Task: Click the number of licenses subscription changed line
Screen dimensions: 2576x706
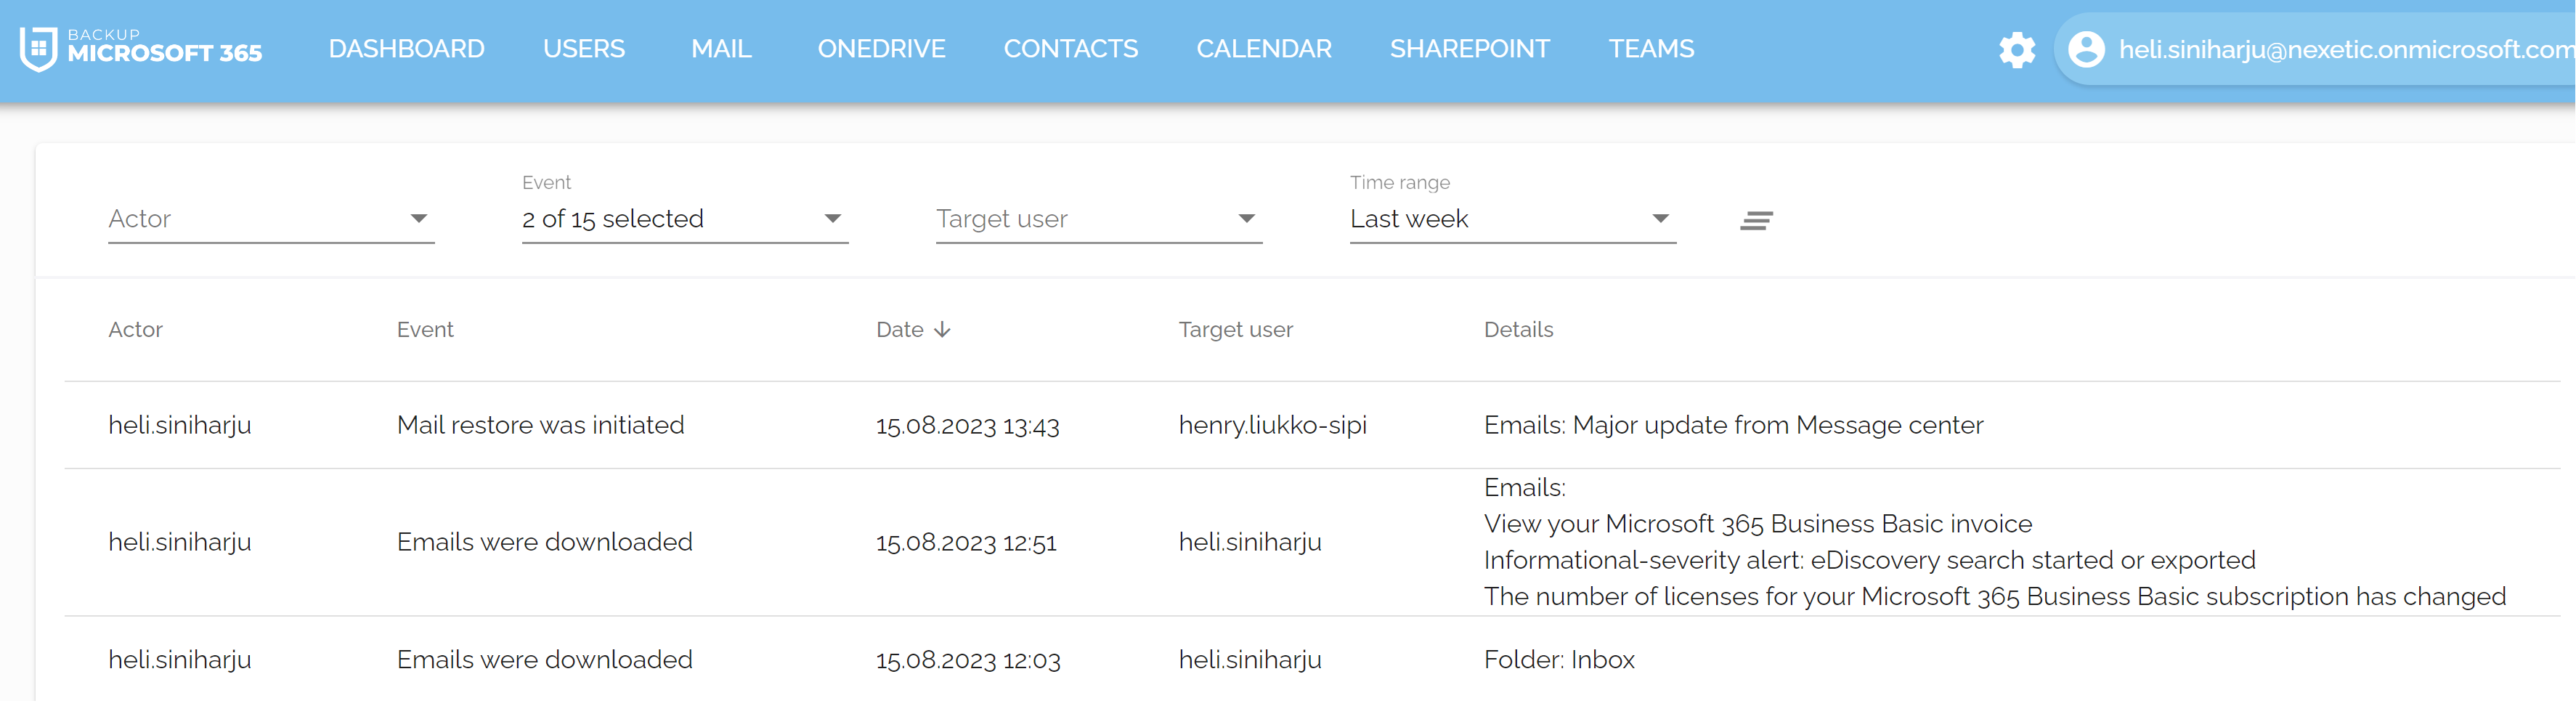Action: [1995, 597]
